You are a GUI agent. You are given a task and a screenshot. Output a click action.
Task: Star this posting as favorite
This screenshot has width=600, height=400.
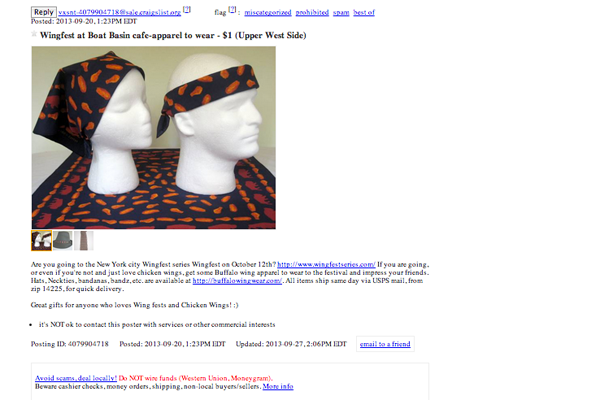coord(34,34)
